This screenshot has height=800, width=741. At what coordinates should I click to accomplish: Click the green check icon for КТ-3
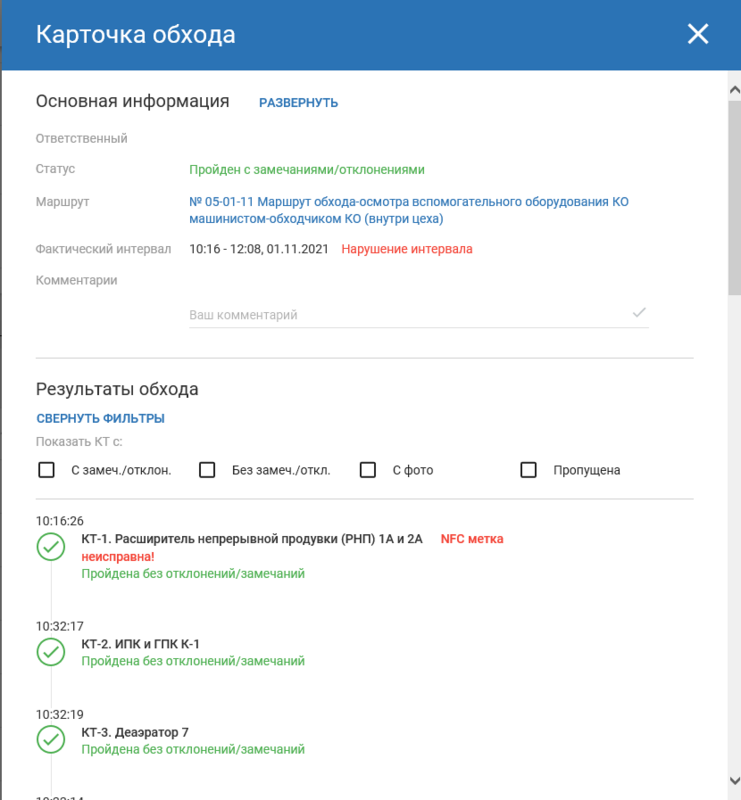pos(51,739)
